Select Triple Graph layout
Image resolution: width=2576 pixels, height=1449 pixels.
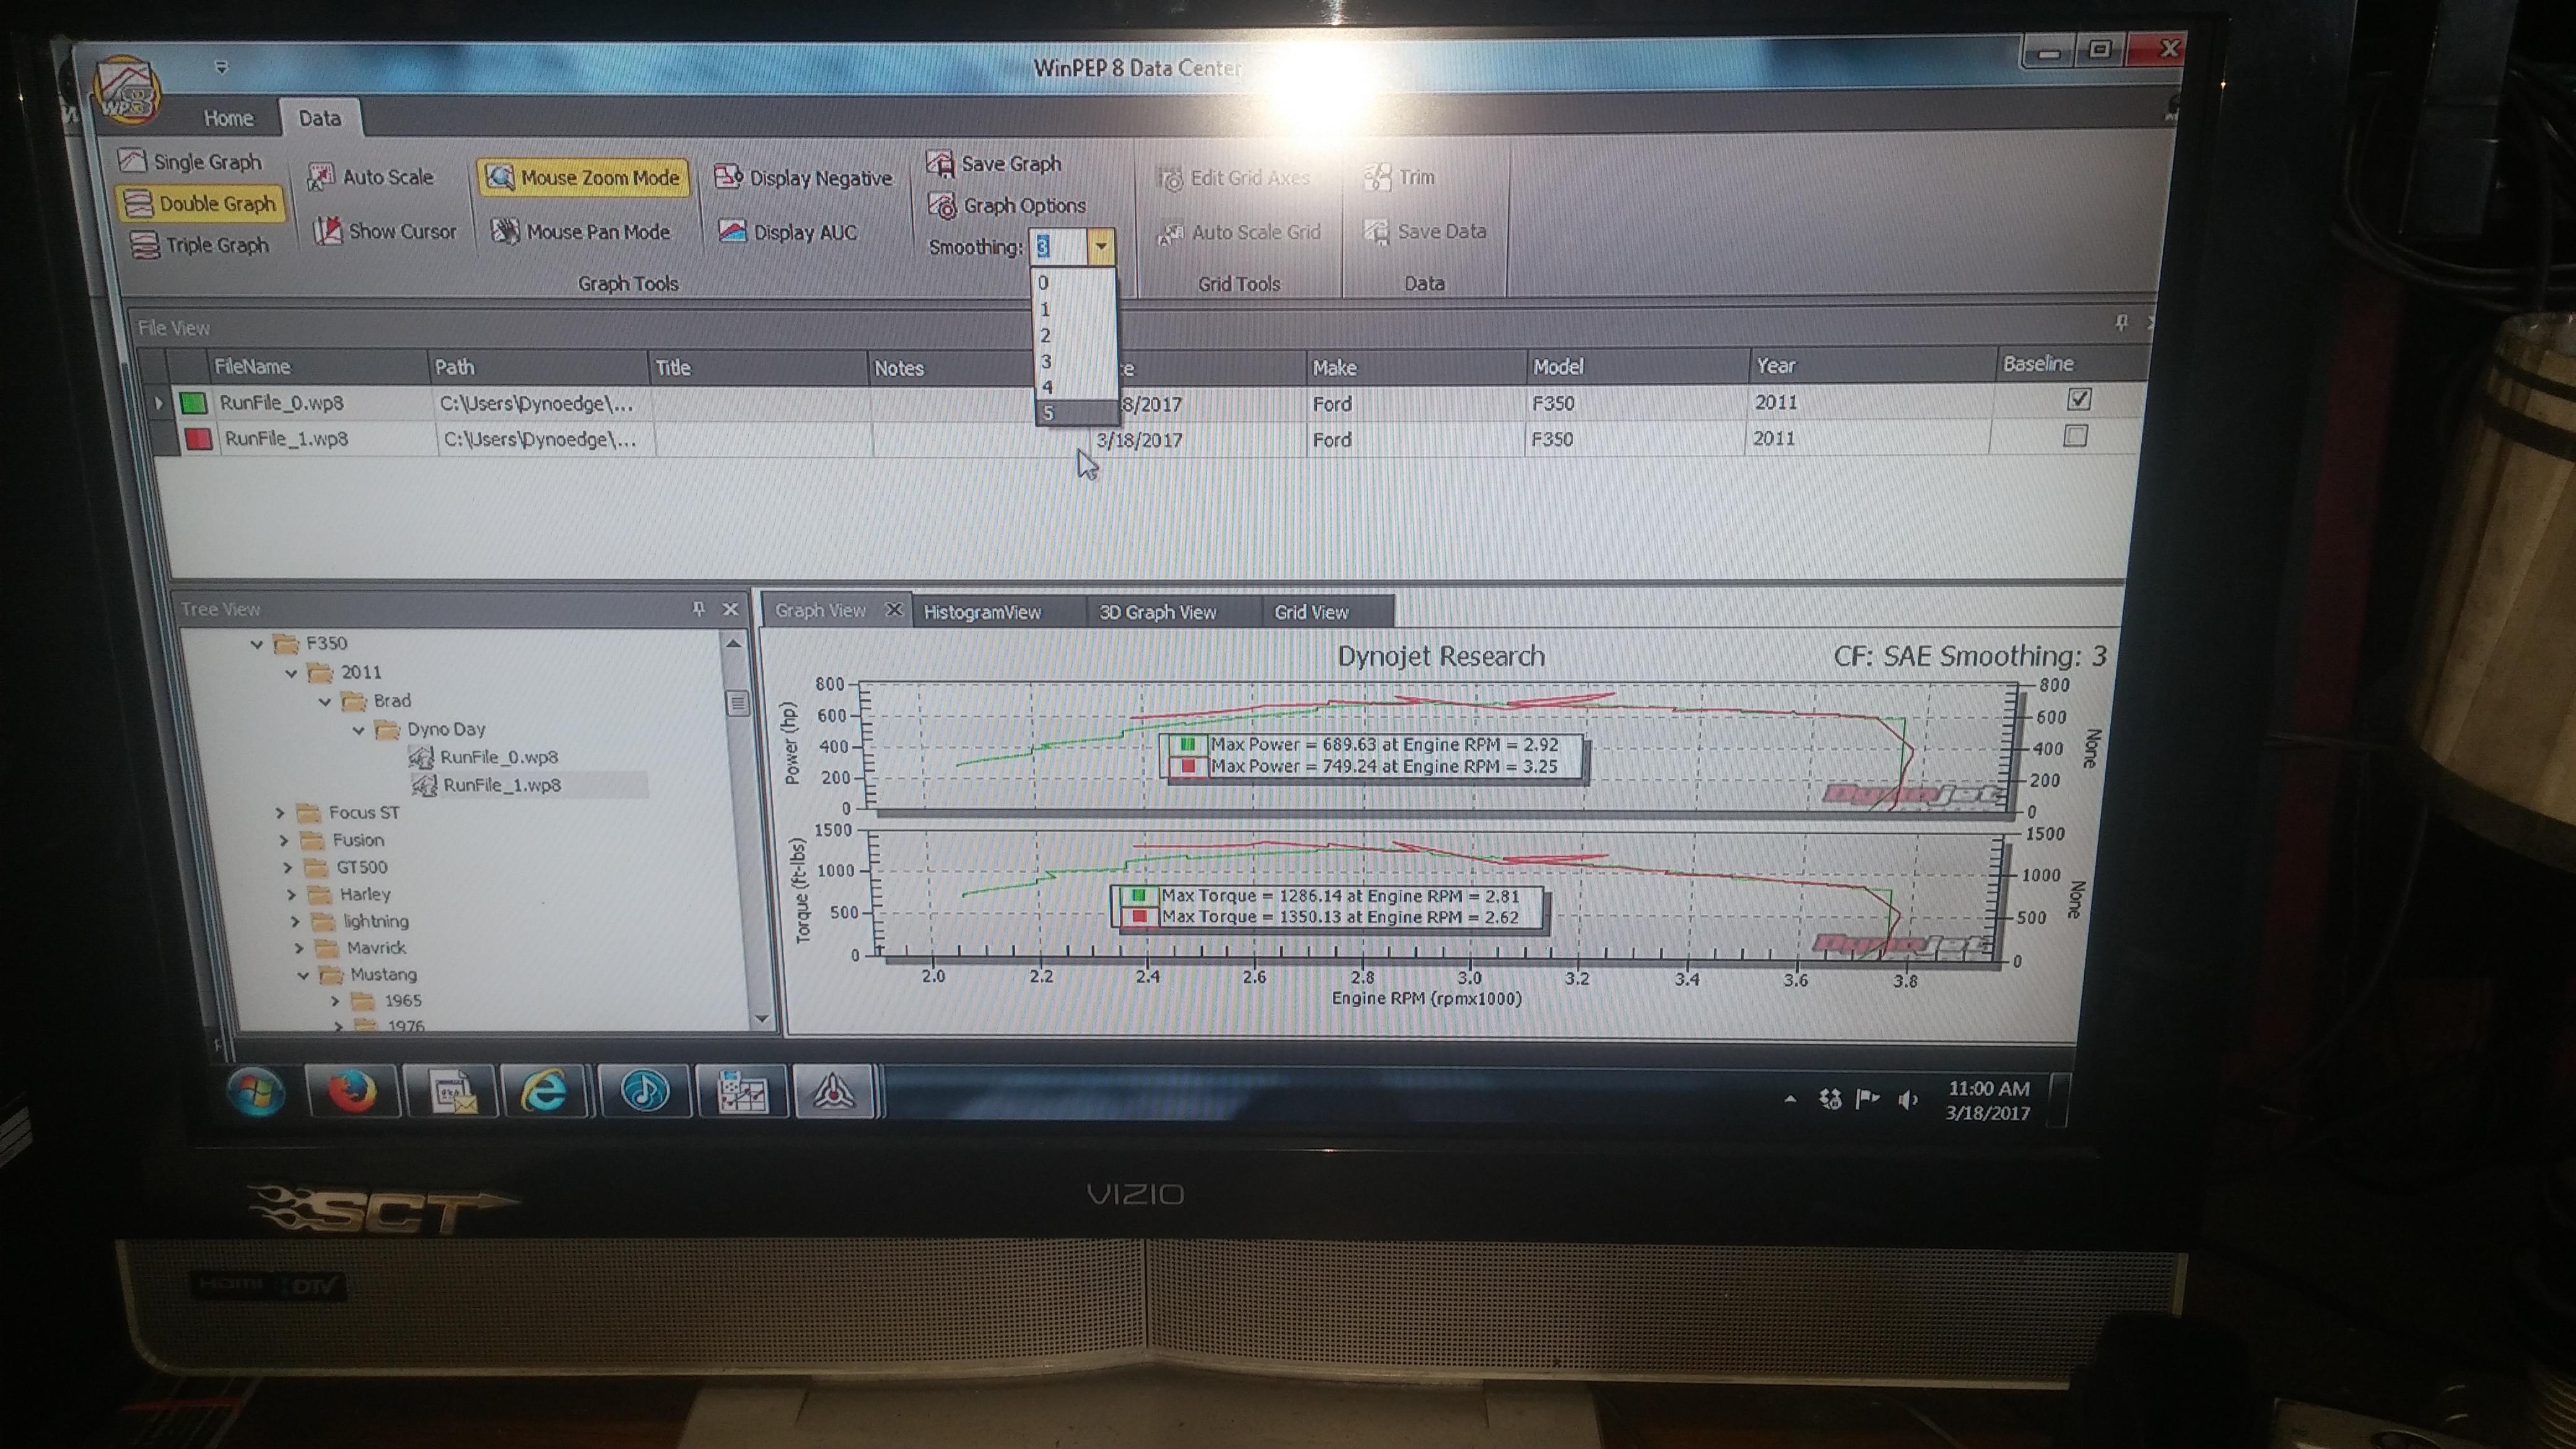(200, 245)
